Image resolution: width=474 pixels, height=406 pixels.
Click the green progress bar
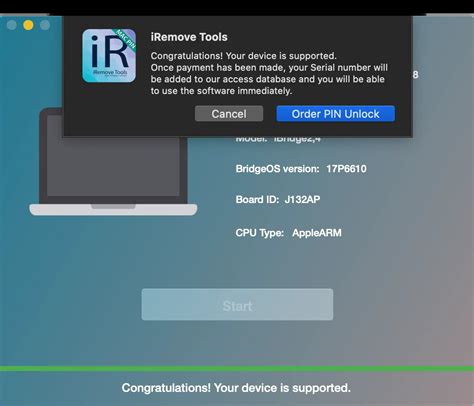(237, 369)
